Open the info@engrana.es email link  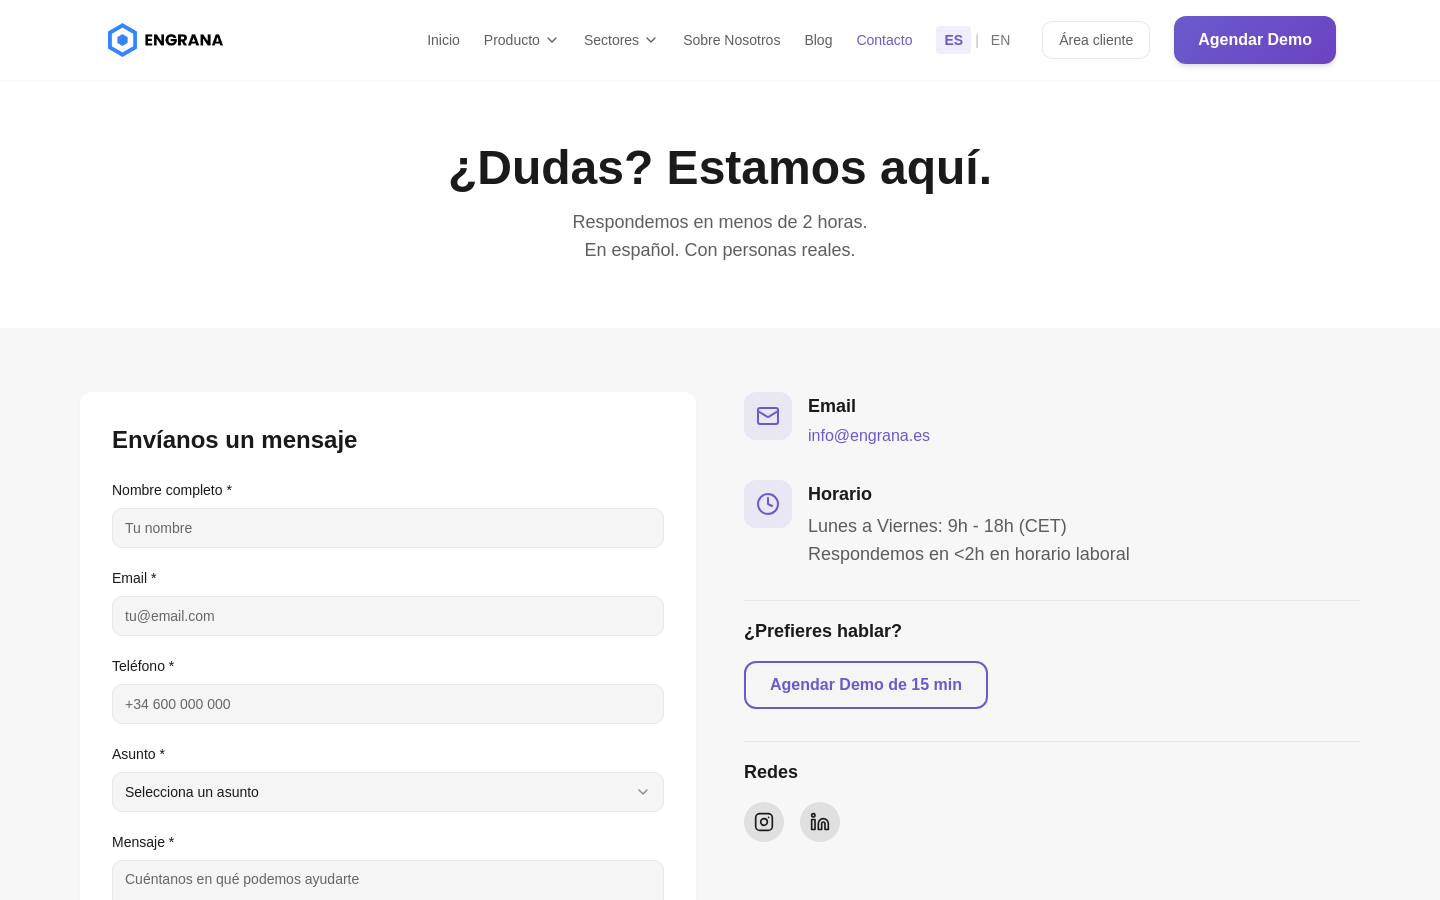(869, 435)
